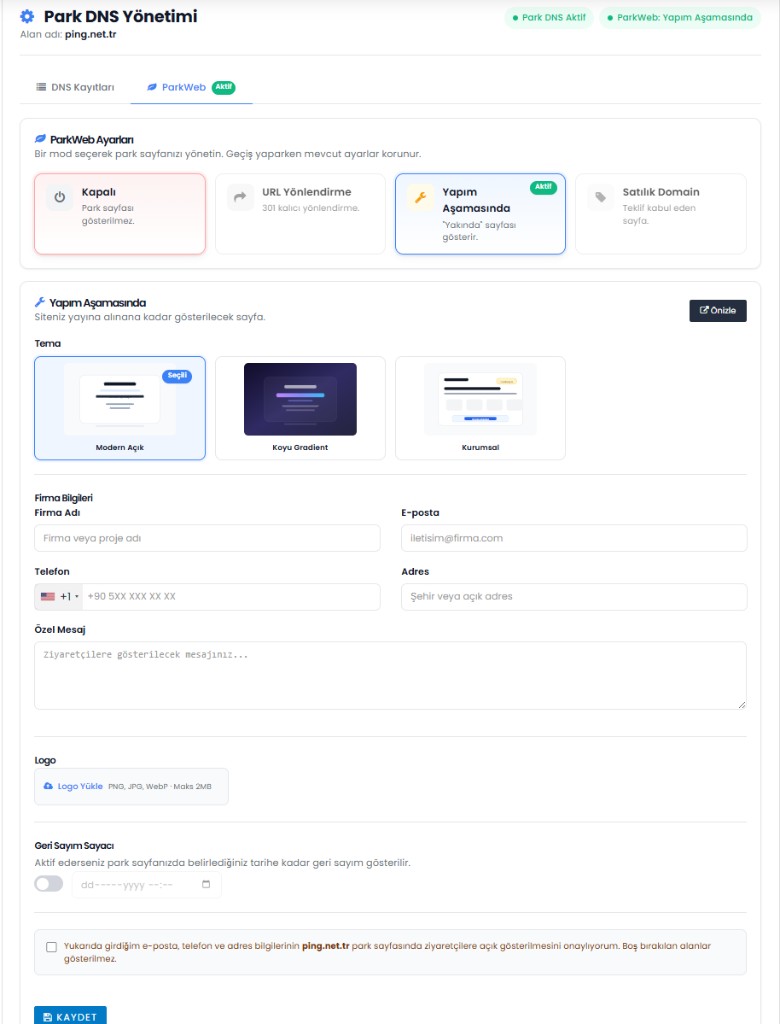The height and width of the screenshot is (1024, 780).
Task: Open the +1 country code dropdown
Action: pos(59,596)
